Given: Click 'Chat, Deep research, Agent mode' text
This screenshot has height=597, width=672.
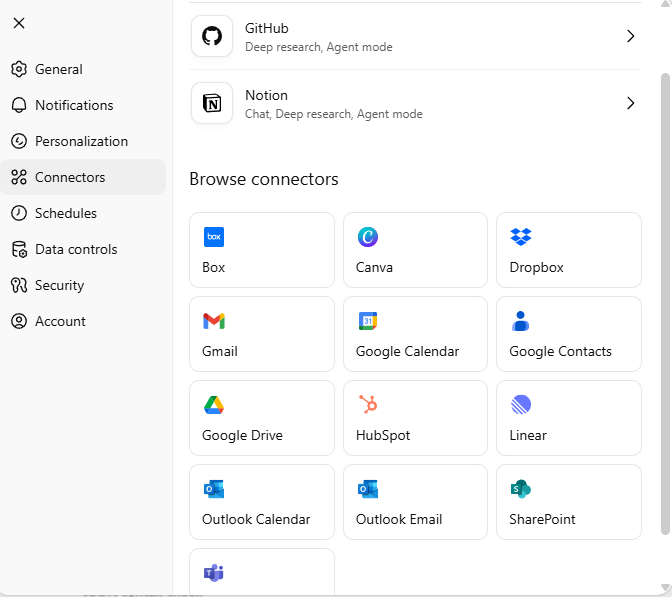Looking at the screenshot, I should (x=333, y=114).
